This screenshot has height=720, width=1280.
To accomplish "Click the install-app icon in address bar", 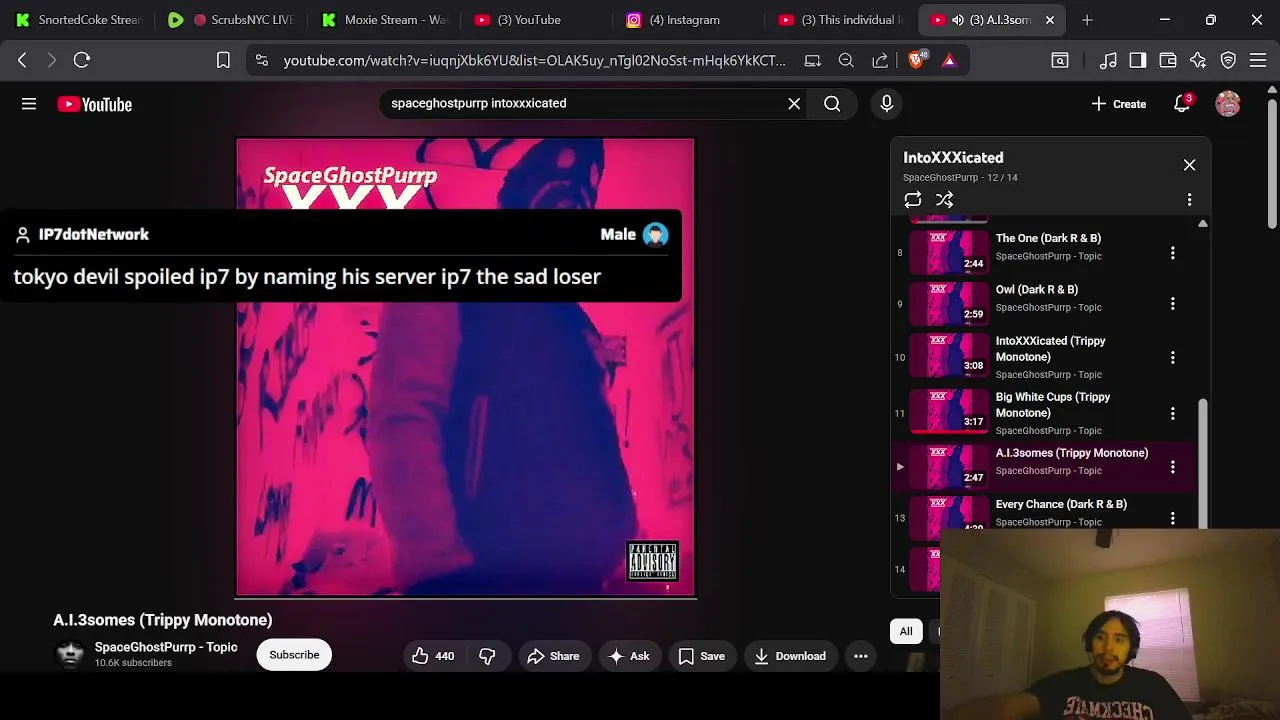I will tap(812, 61).
